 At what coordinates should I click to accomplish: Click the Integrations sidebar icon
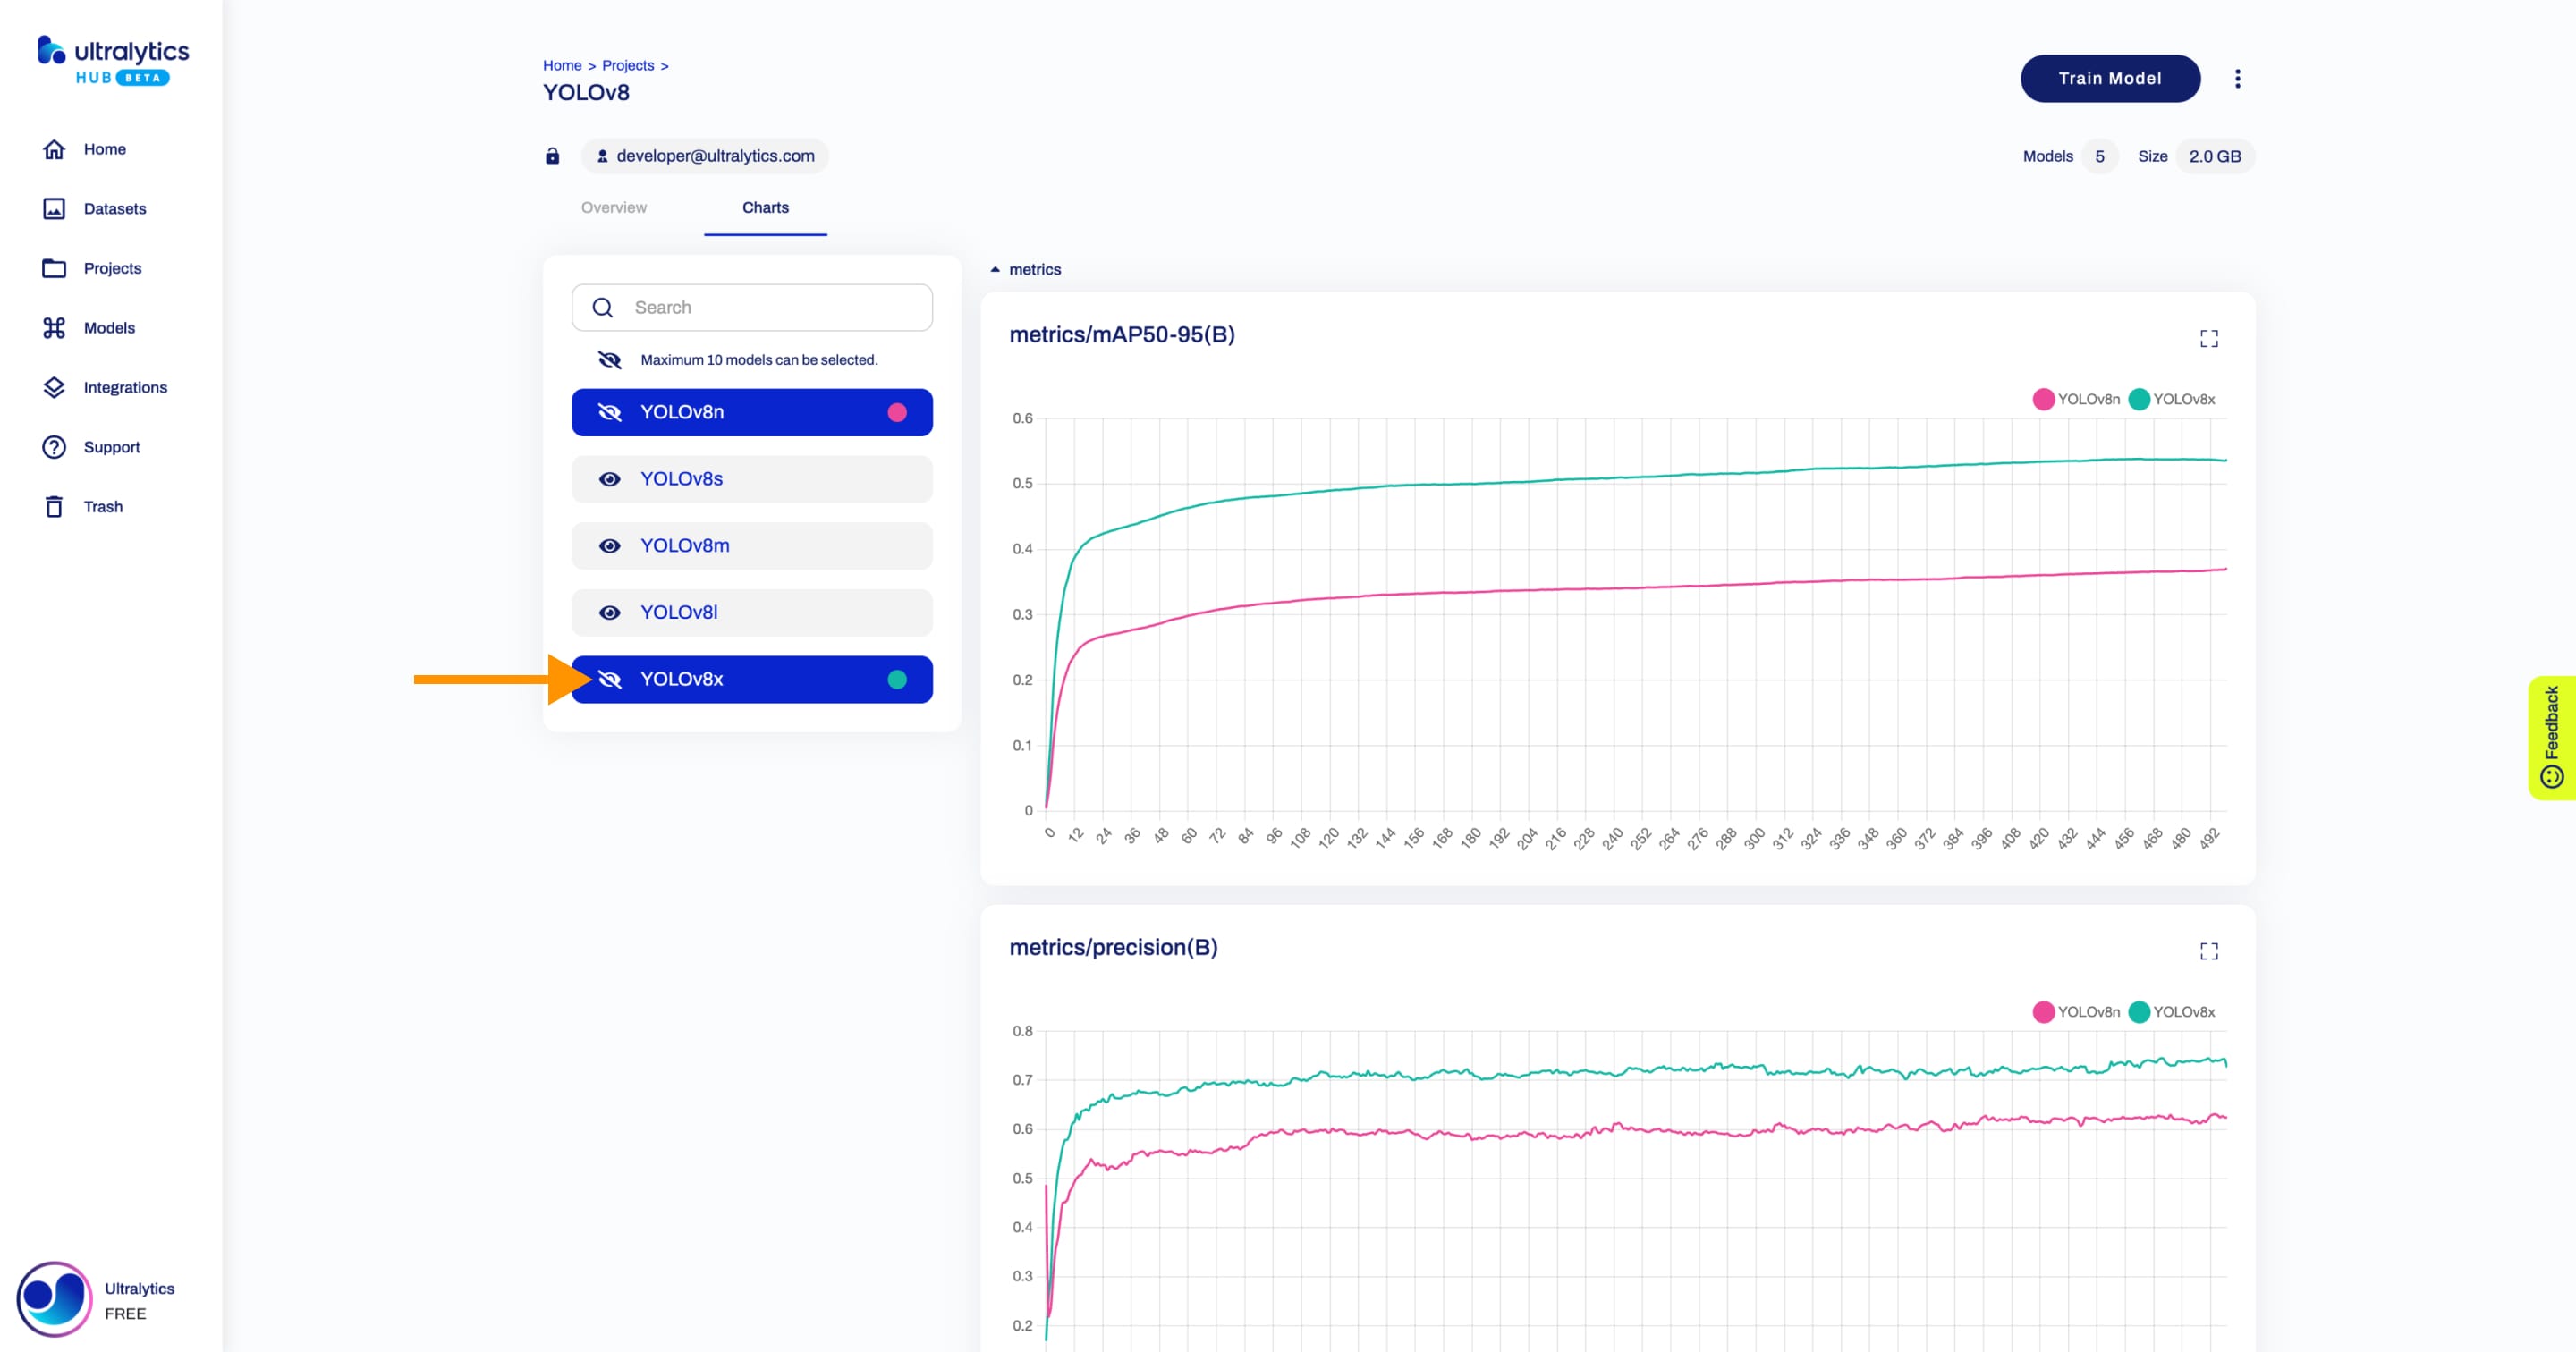tap(53, 386)
